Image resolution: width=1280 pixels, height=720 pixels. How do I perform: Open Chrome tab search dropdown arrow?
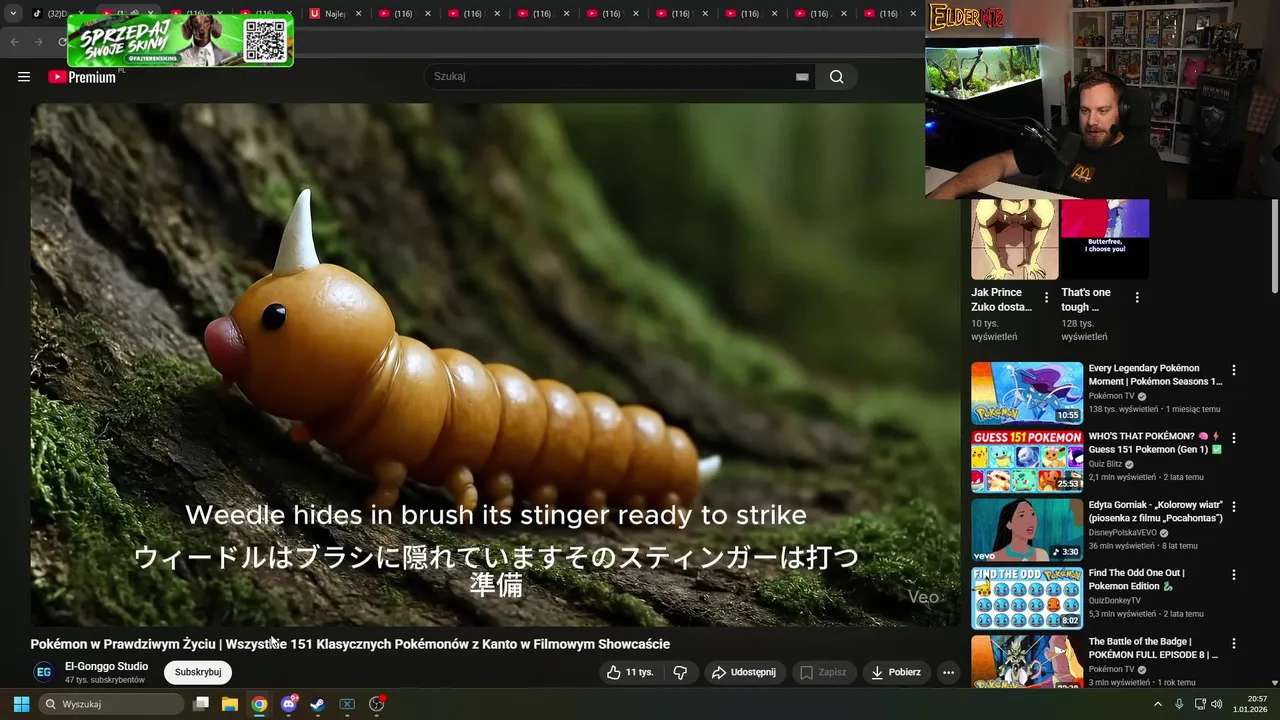(13, 14)
